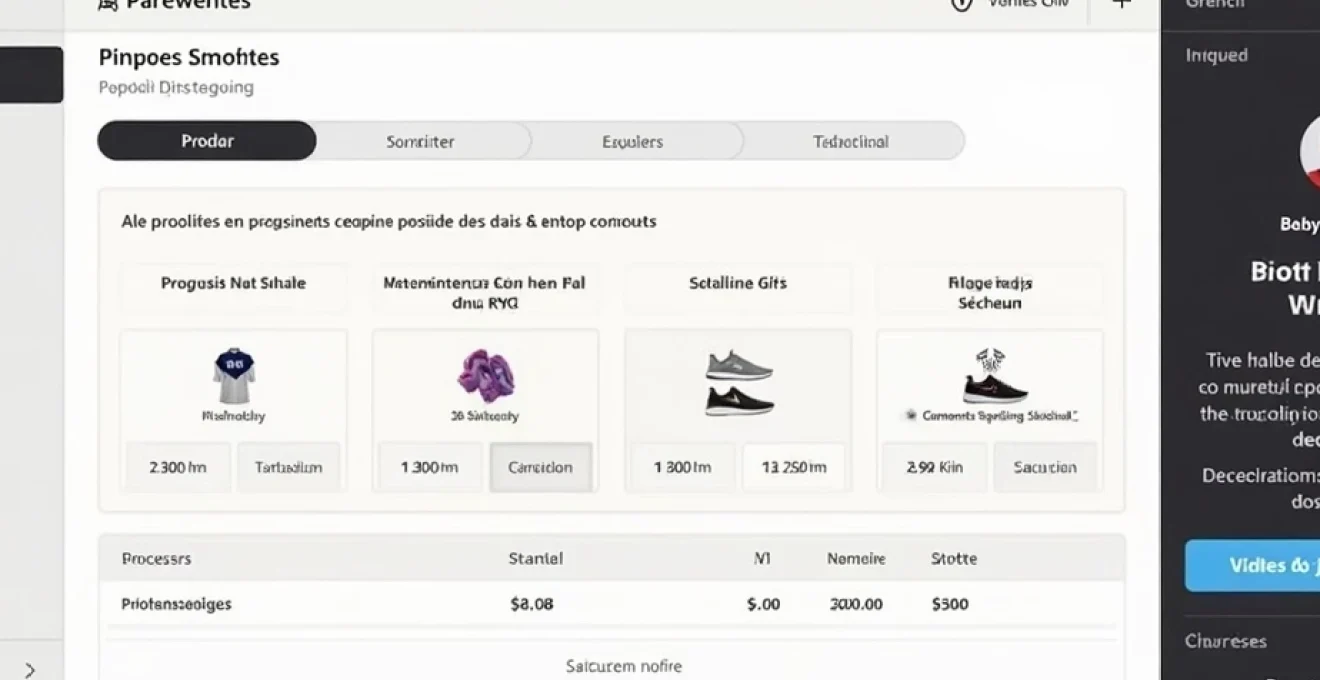Select the Priotansseoiges table row
This screenshot has height=680, width=1320.
pyautogui.click(x=611, y=604)
